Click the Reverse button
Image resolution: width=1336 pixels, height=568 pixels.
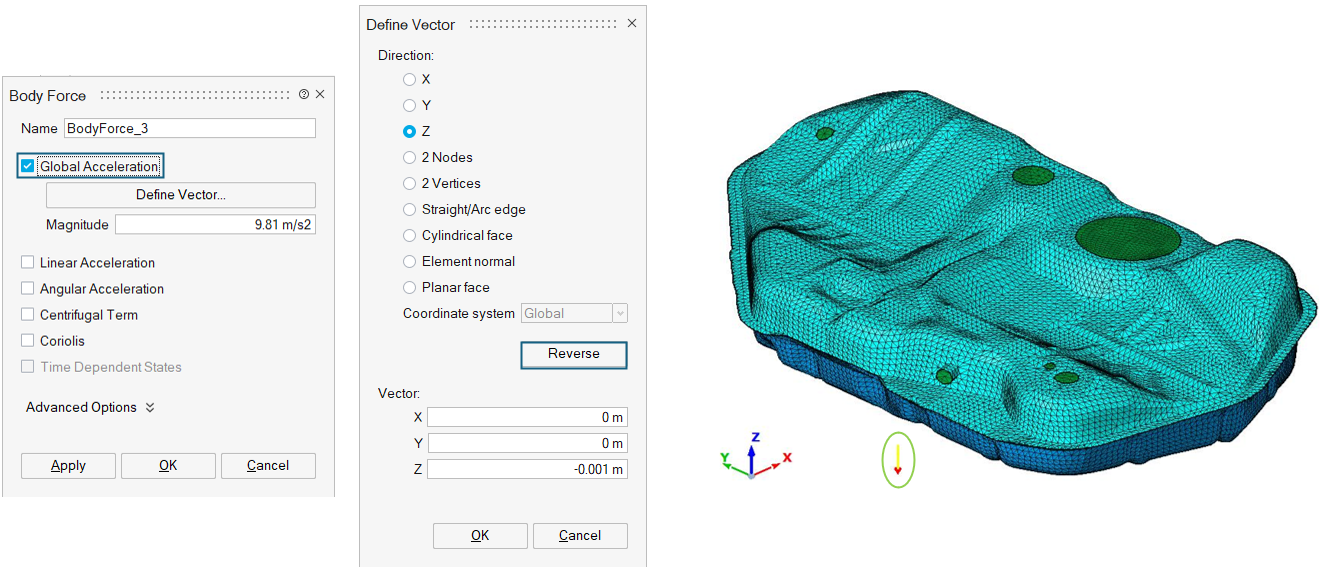coord(574,355)
